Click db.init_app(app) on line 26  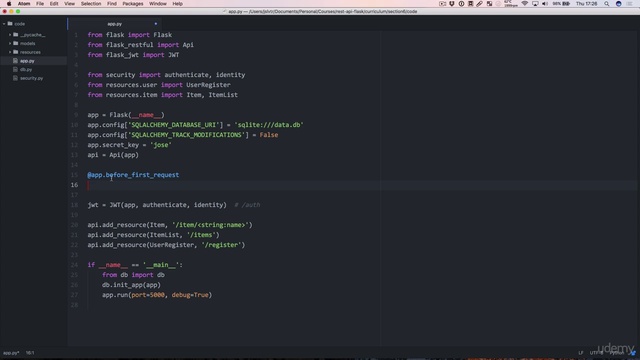tap(131, 285)
